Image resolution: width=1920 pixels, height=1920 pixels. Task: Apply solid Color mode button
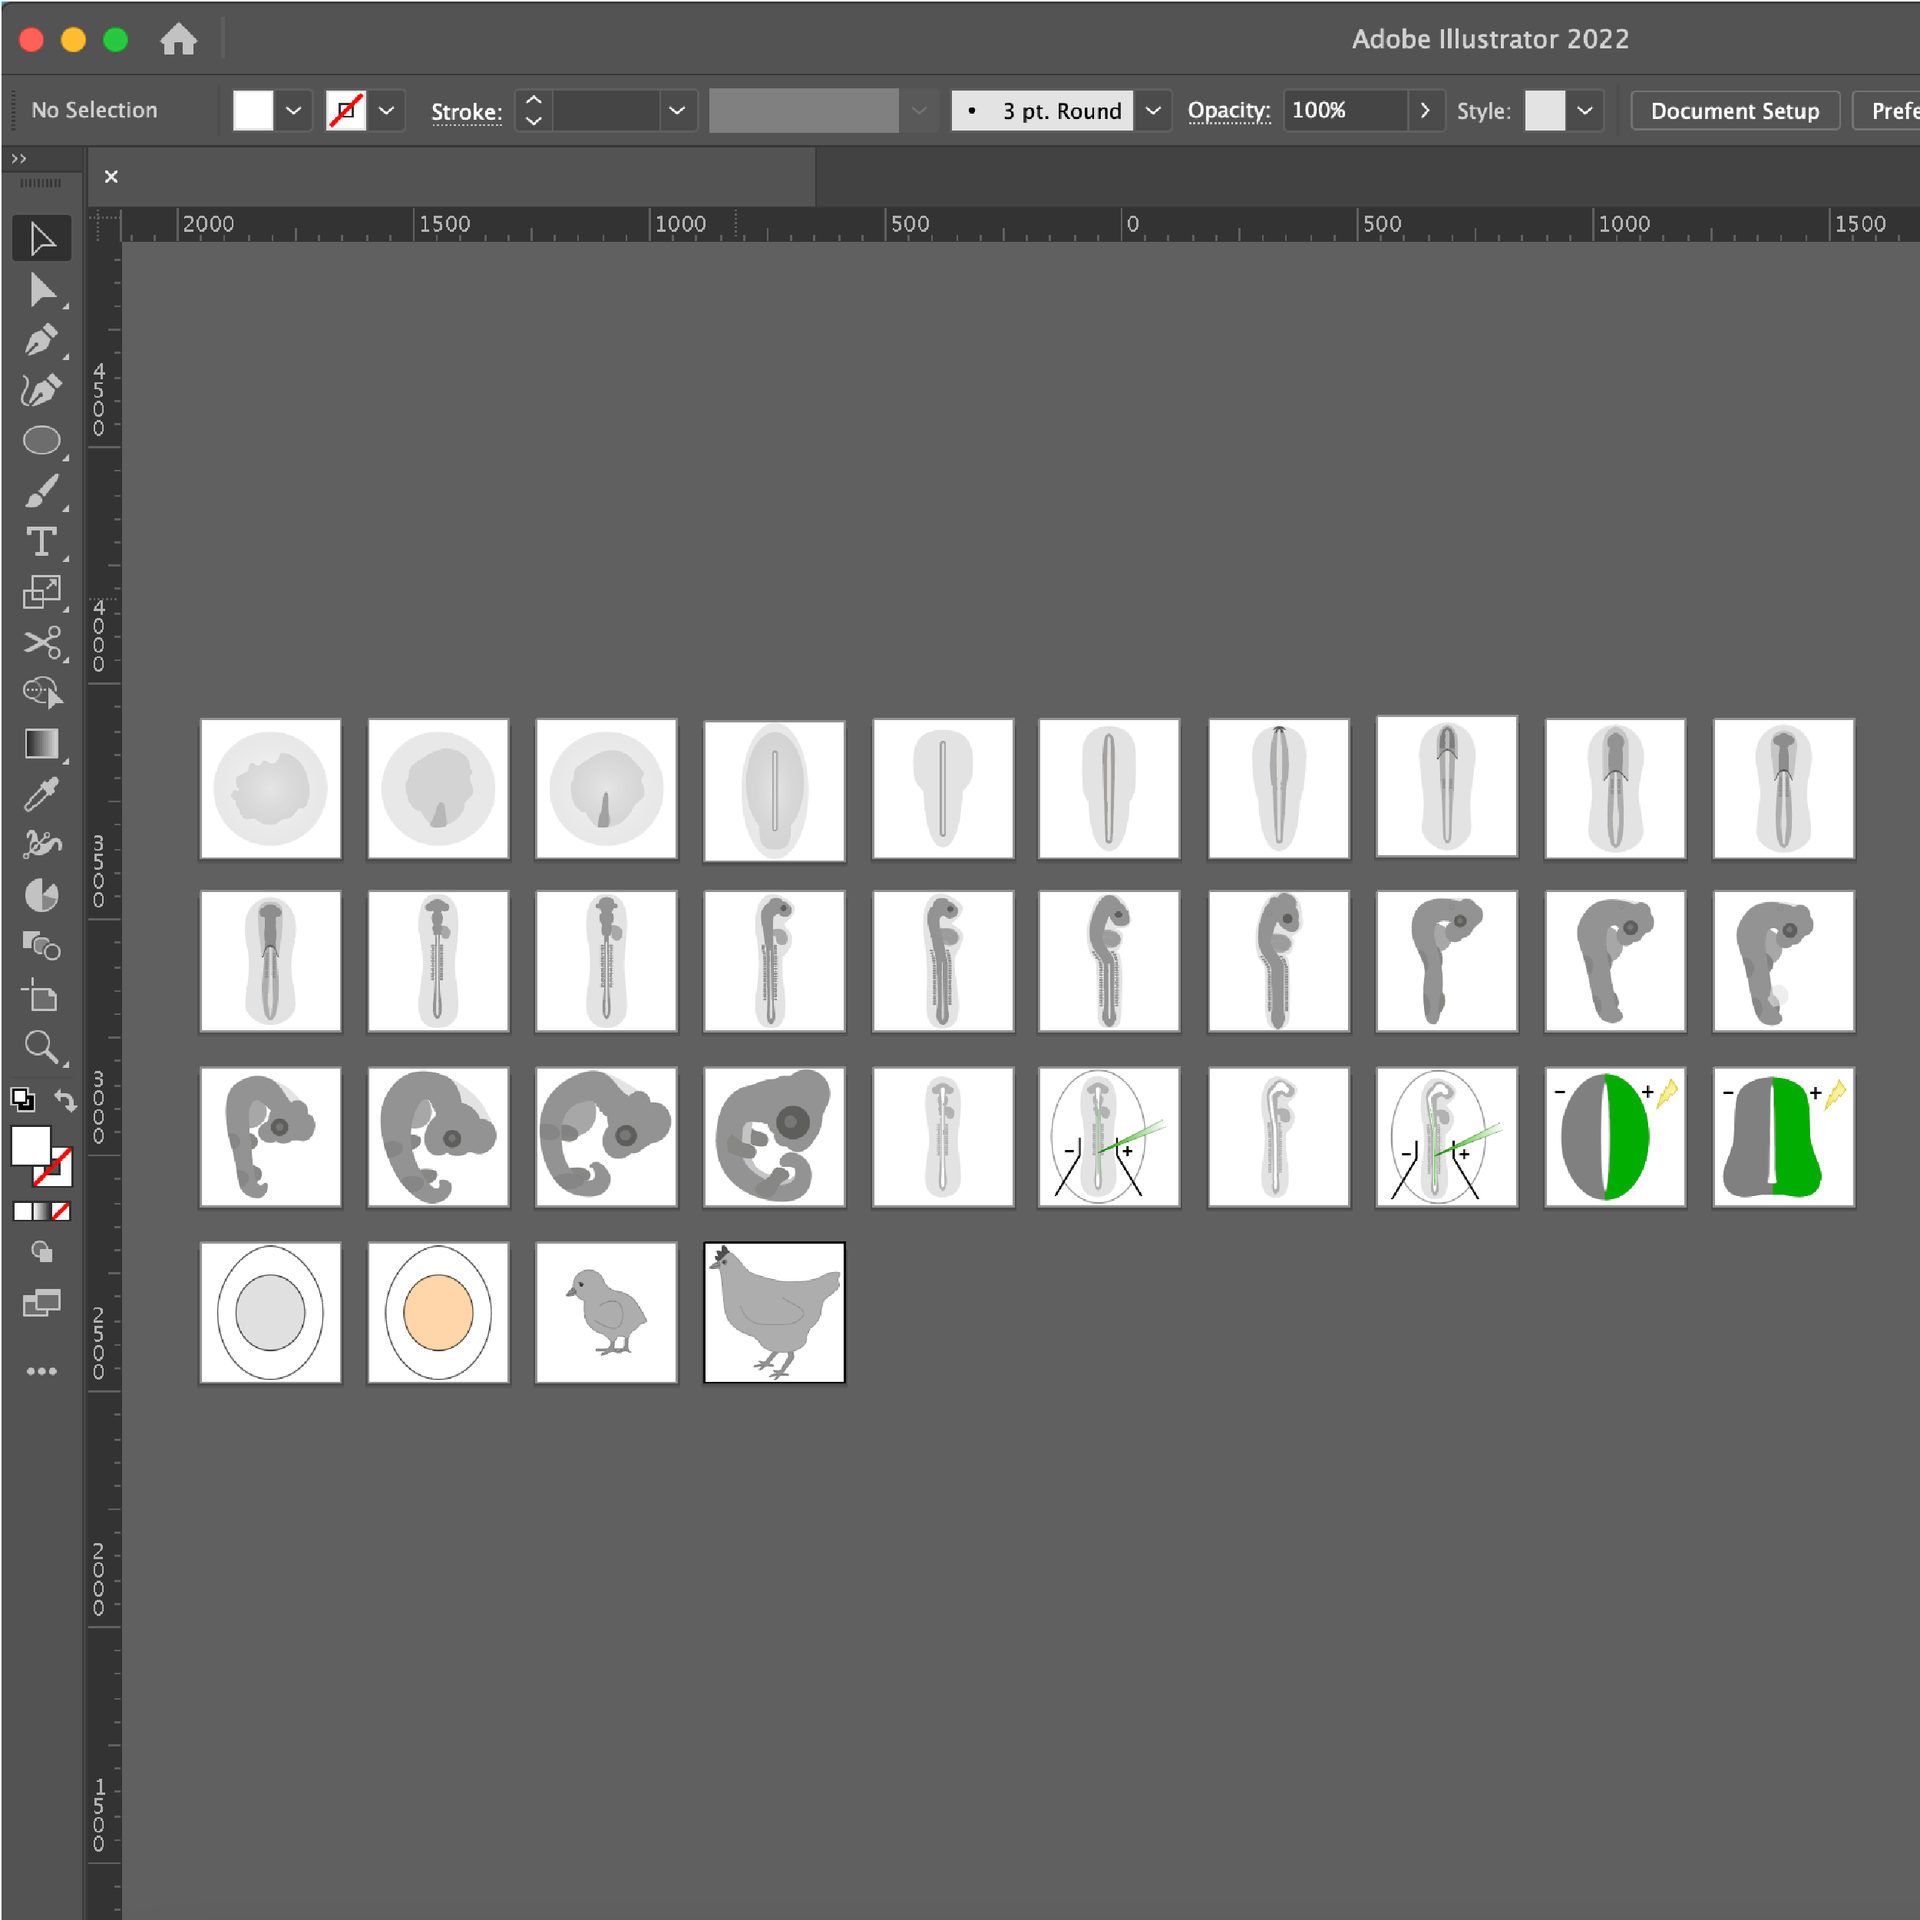click(x=21, y=1211)
